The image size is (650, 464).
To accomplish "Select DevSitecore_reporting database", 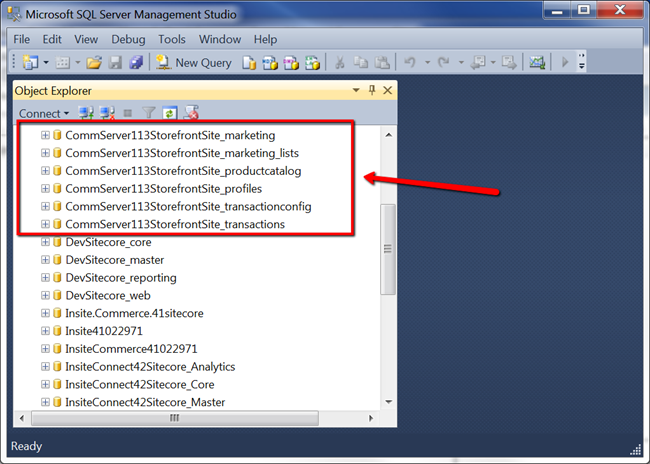I will click(x=121, y=277).
